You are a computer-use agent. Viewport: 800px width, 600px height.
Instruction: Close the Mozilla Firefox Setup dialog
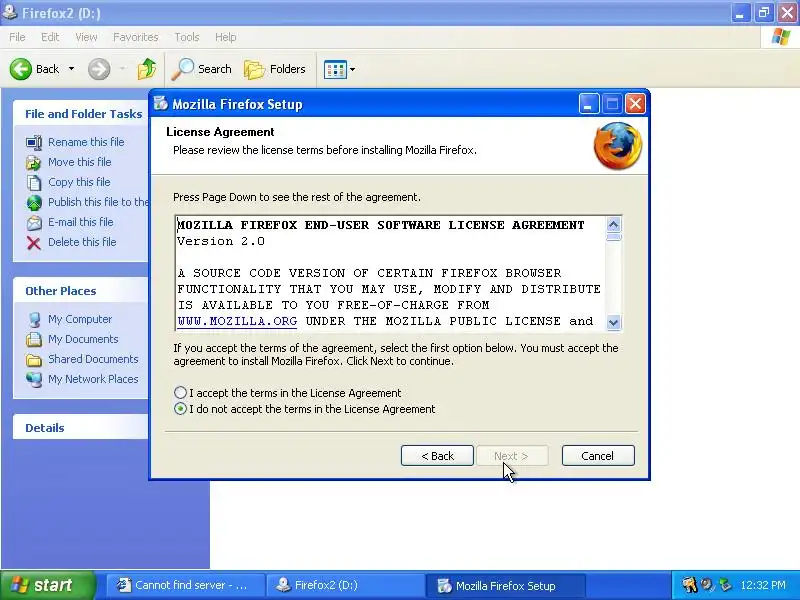pos(635,104)
